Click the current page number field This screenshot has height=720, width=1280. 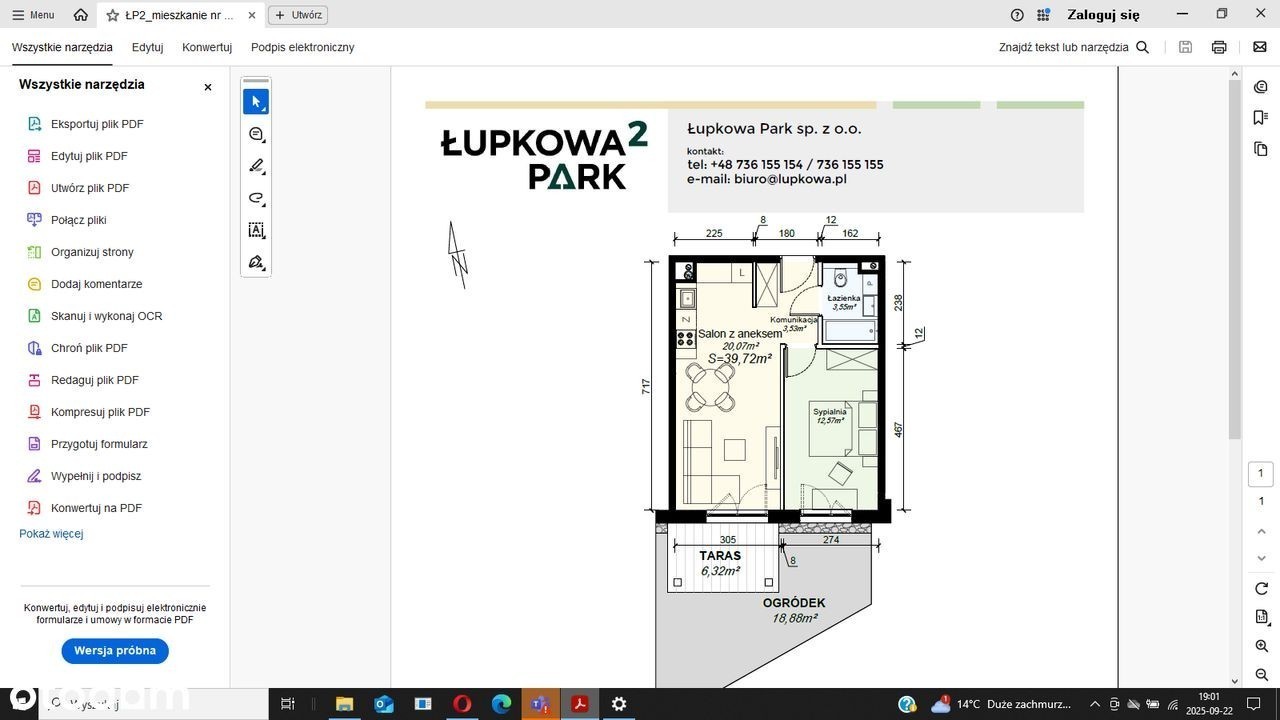pos(1261,474)
